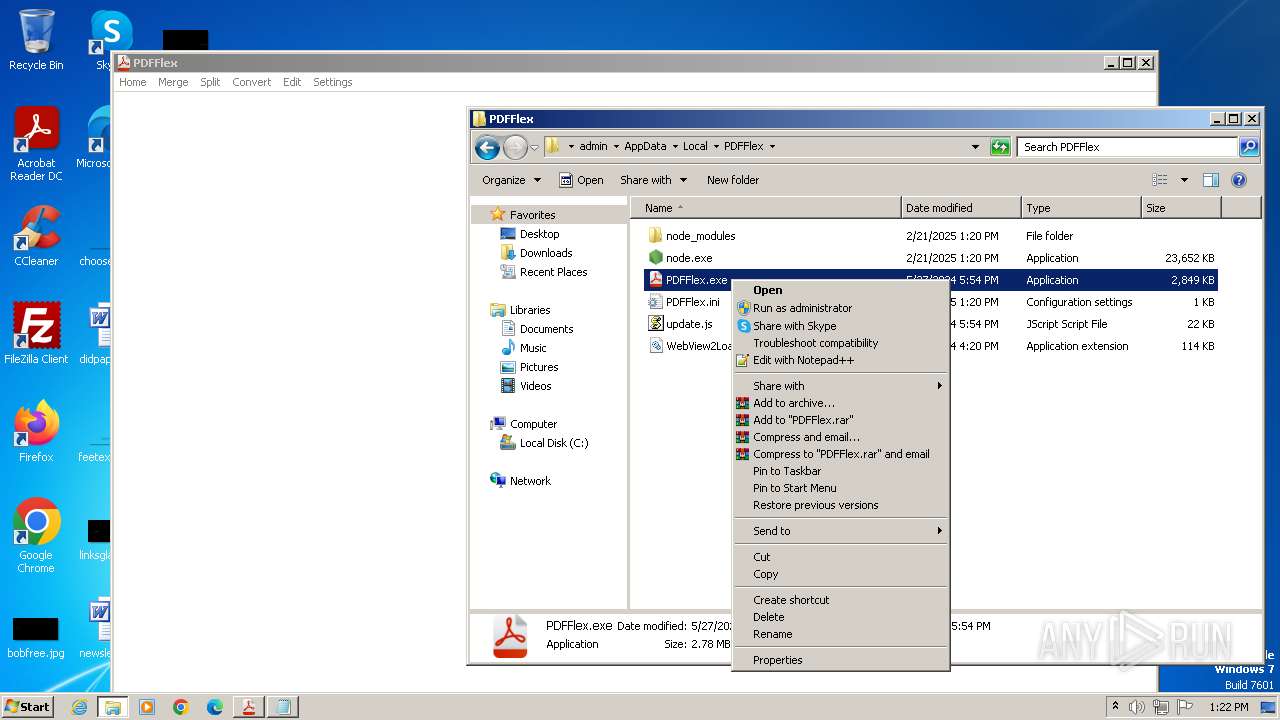Launch Firefox from the desktop
The height and width of the screenshot is (720, 1280).
point(36,432)
